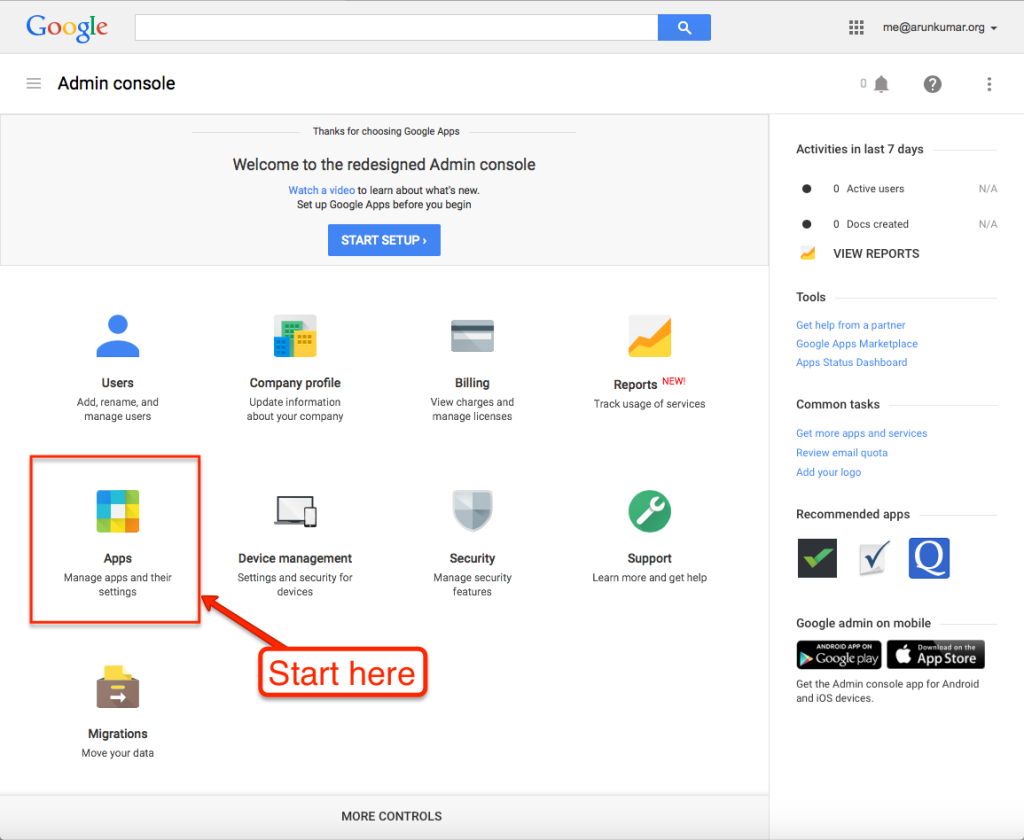Click the Google Play store badge

click(x=839, y=654)
